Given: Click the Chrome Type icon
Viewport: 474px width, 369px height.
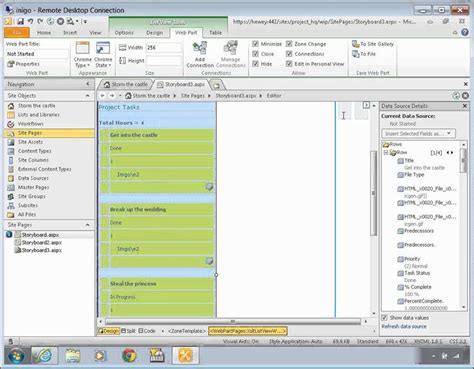Looking at the screenshot, I should click(x=82, y=48).
